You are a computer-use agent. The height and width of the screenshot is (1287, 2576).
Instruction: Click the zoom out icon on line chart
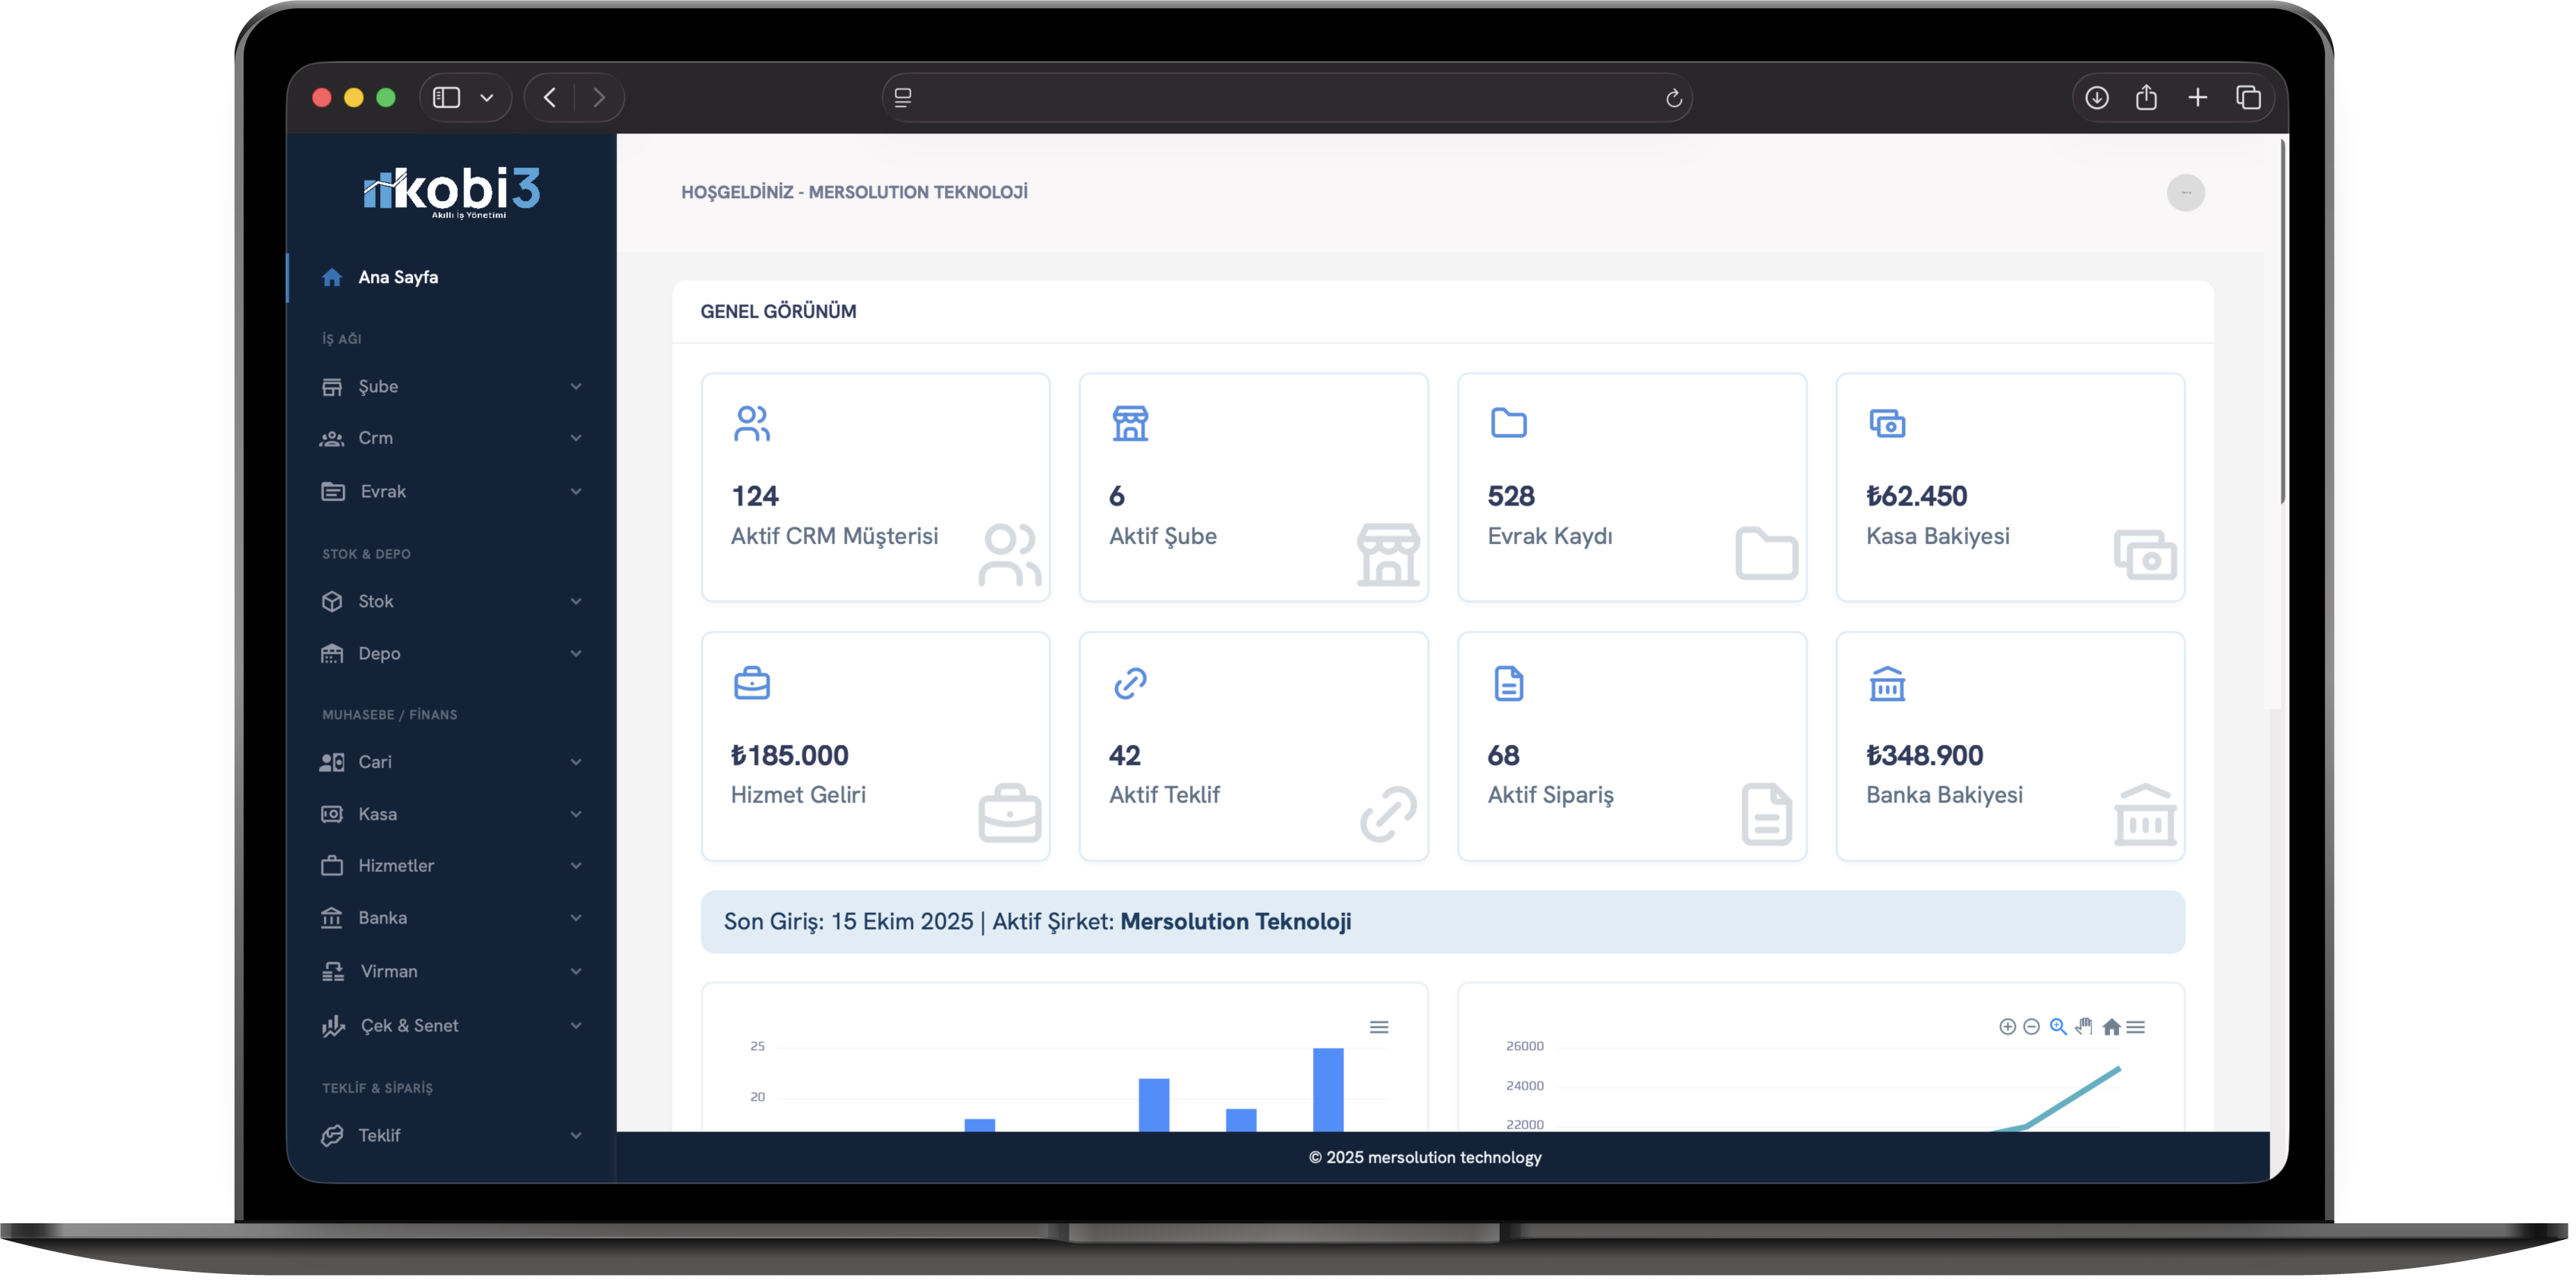click(2031, 1026)
